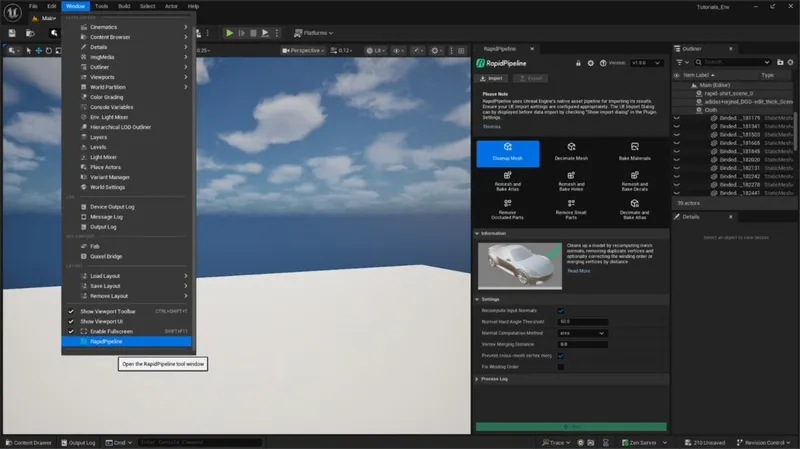Click the Eject button in toolbar

(x=265, y=33)
